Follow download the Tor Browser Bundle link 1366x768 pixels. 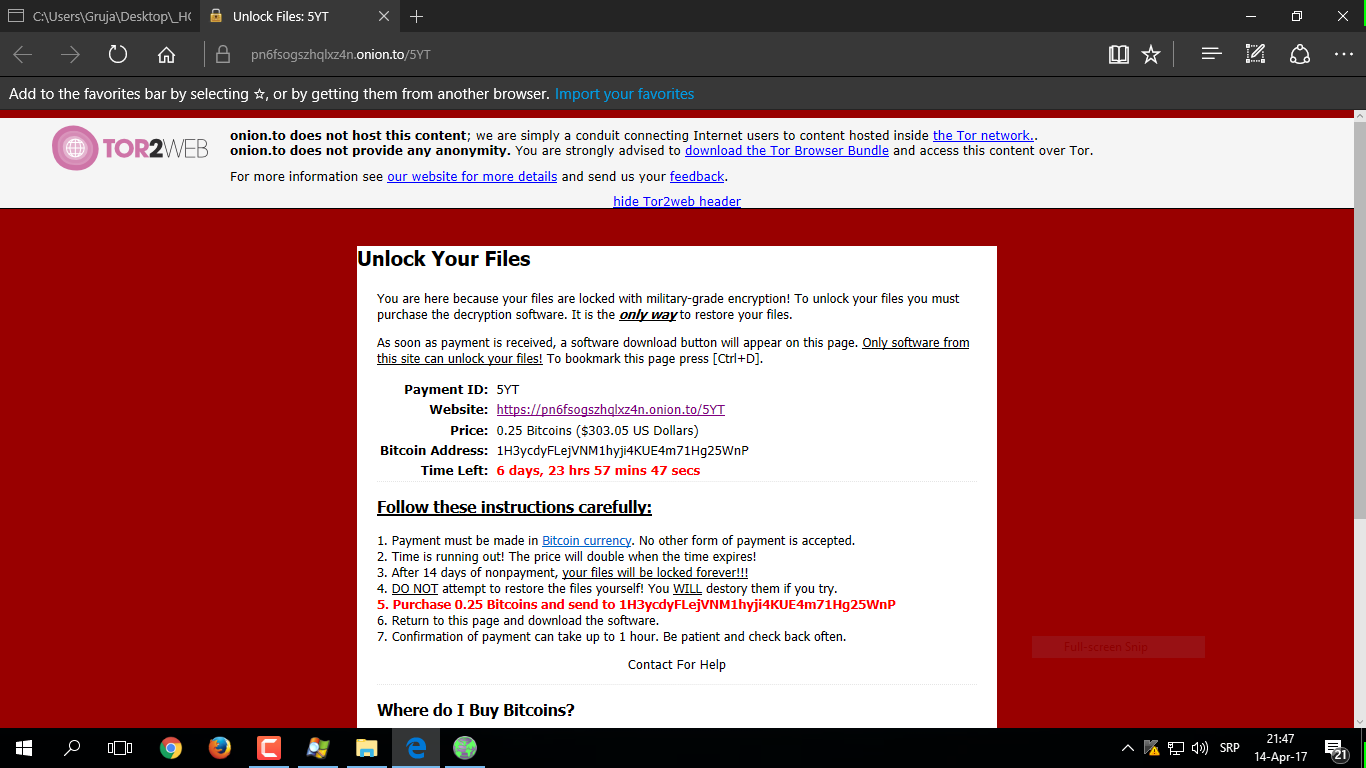(787, 151)
